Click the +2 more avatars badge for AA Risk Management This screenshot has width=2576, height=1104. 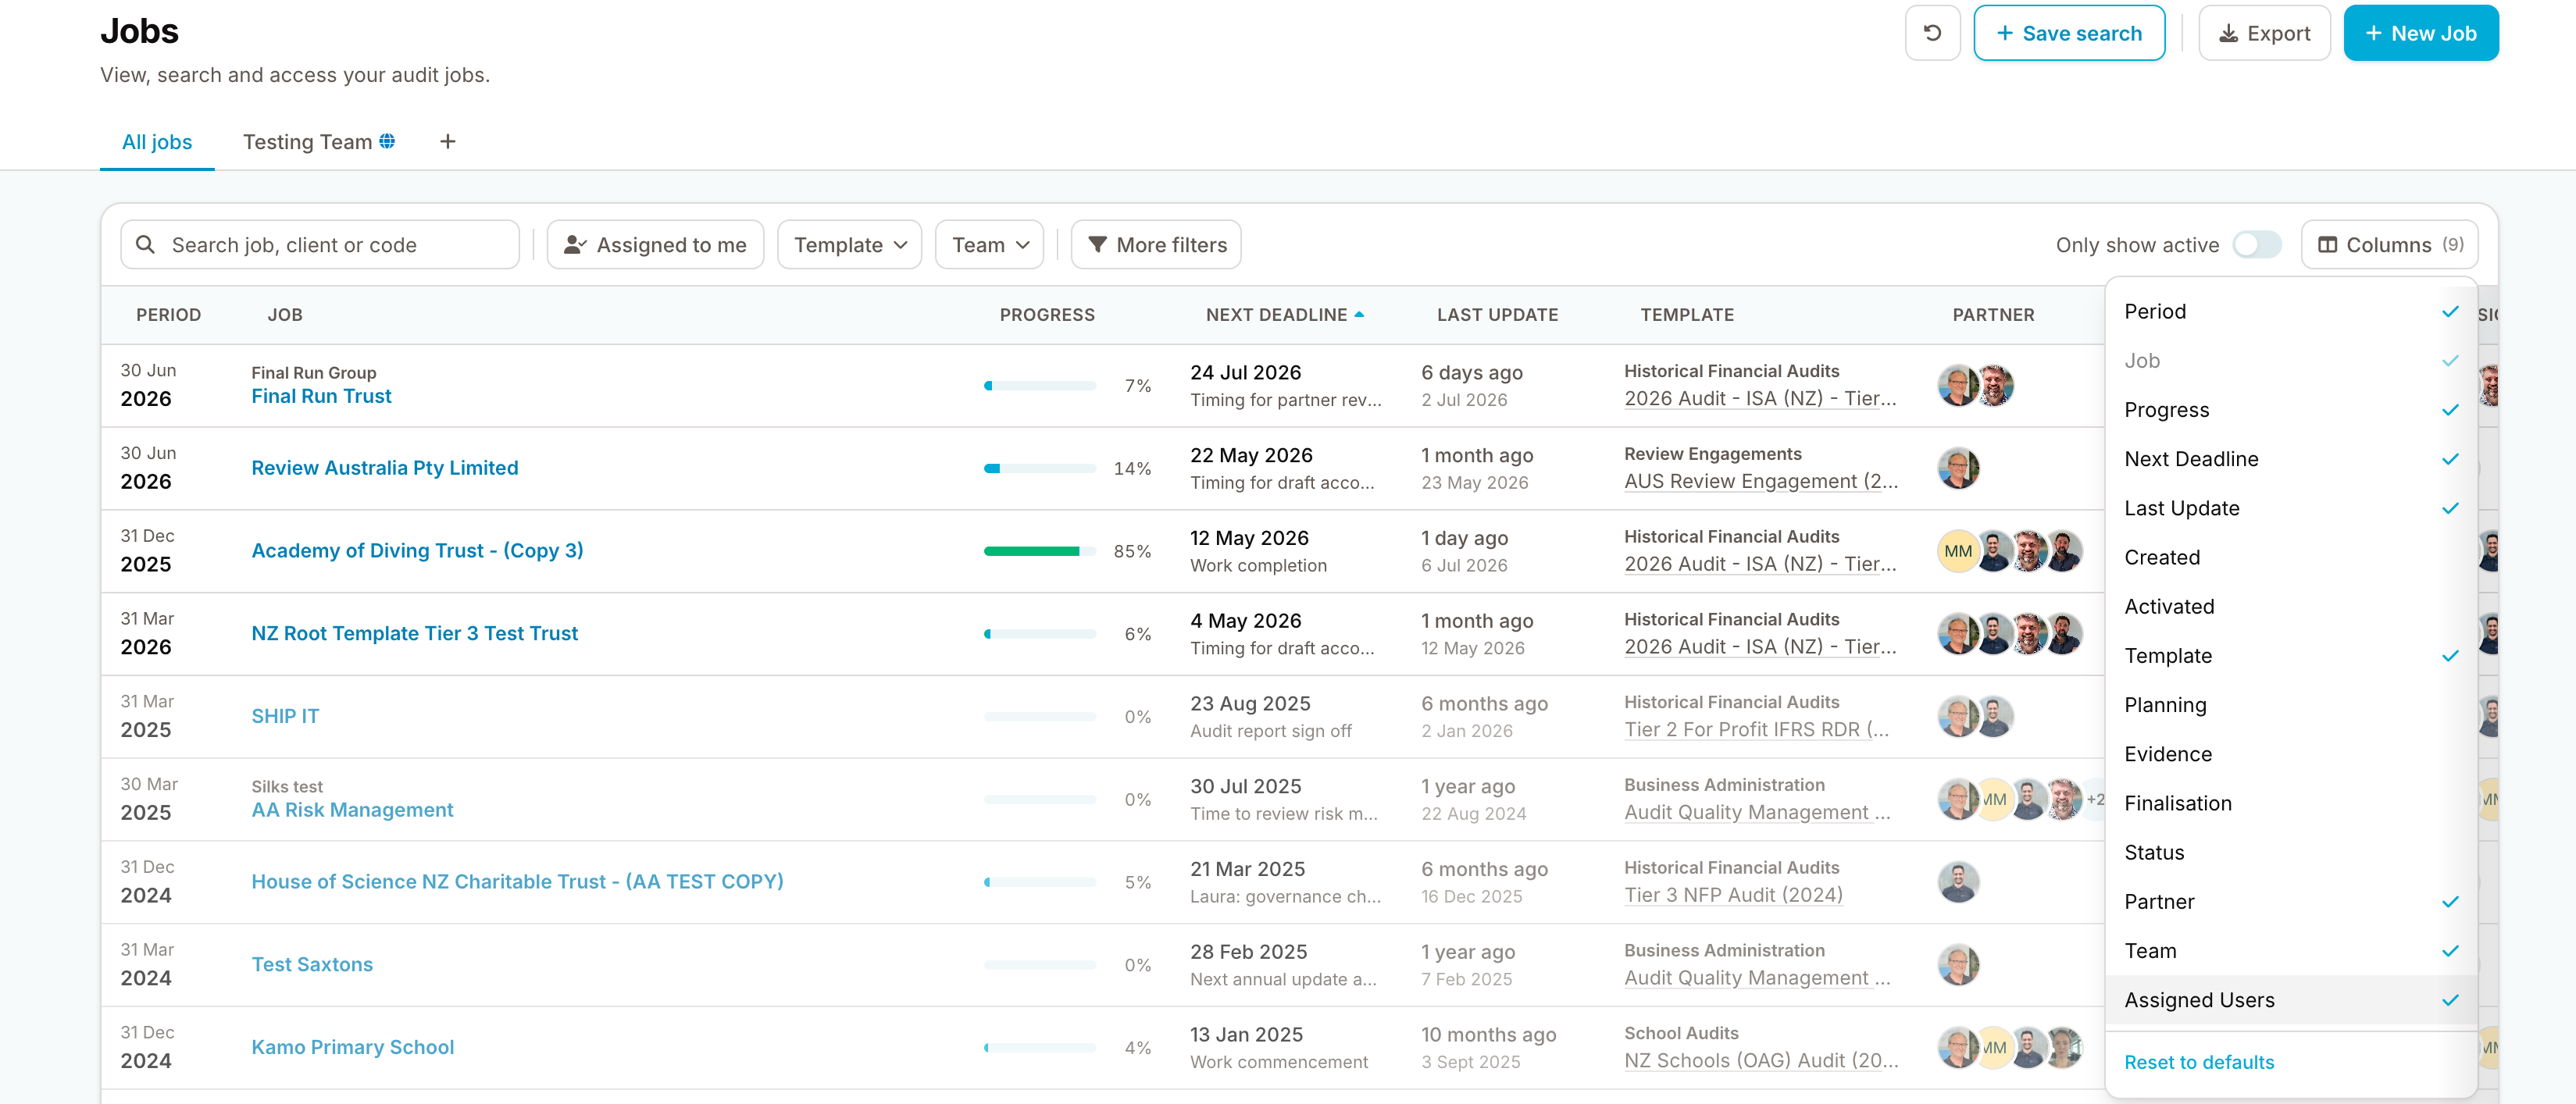coord(2094,799)
